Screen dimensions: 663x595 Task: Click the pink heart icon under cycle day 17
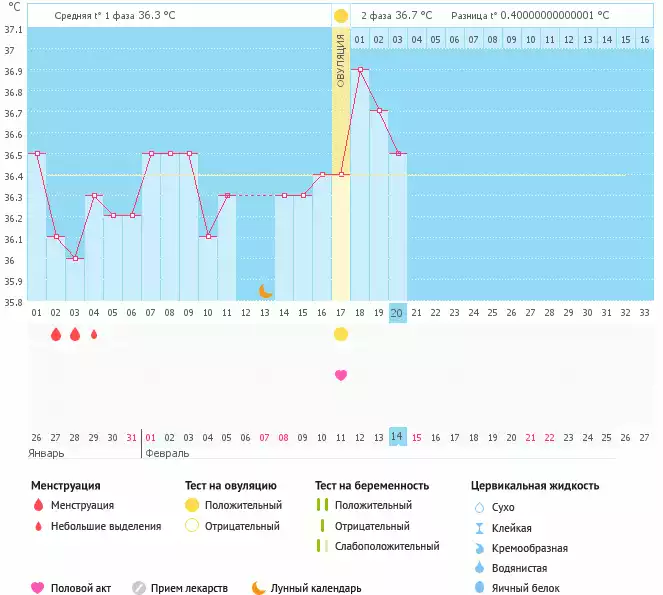(341, 375)
